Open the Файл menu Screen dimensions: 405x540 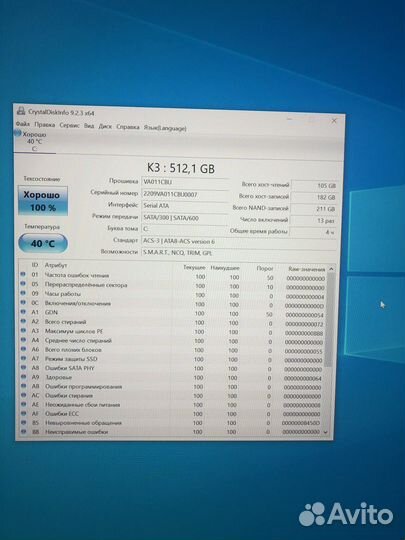(x=23, y=123)
